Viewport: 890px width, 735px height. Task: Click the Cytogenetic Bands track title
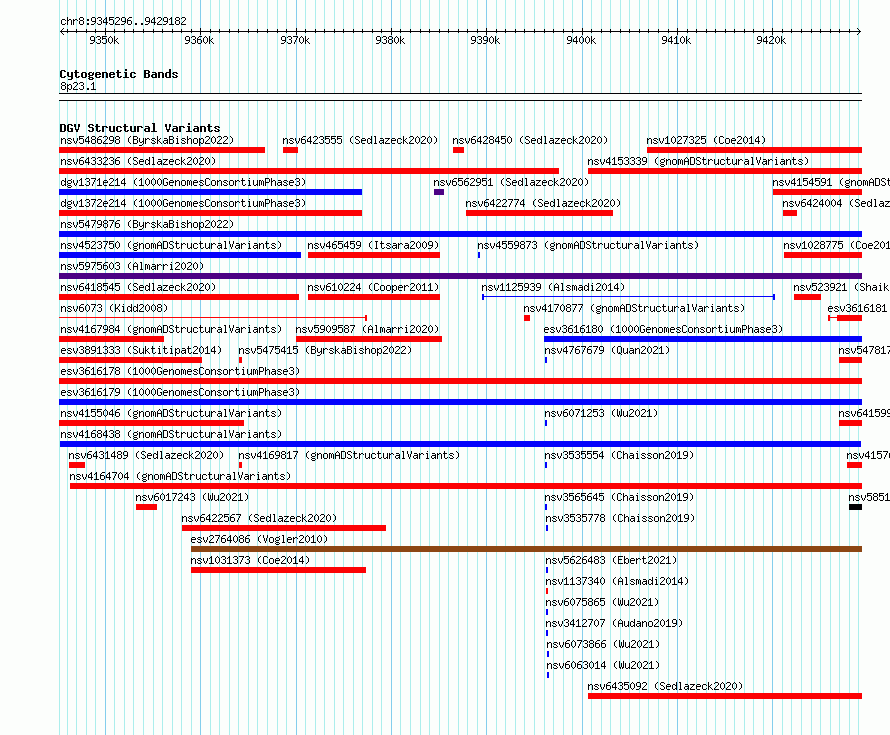tap(119, 74)
